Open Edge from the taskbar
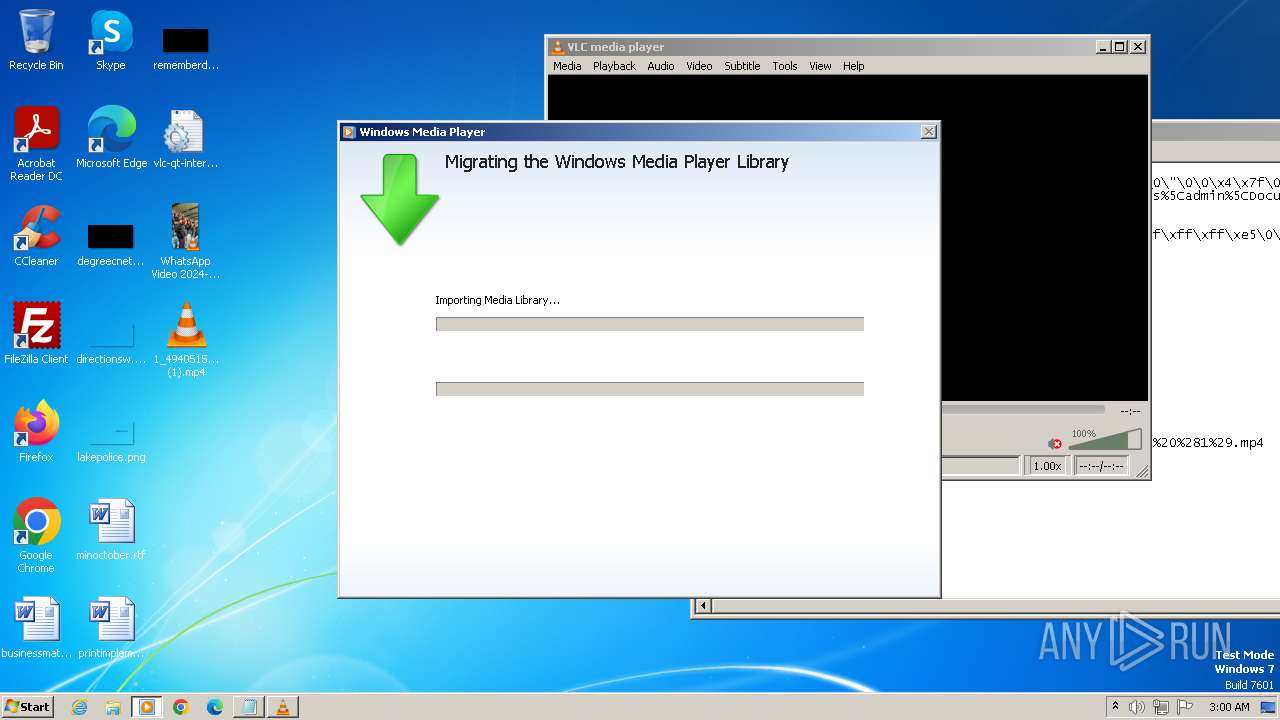 pos(215,707)
